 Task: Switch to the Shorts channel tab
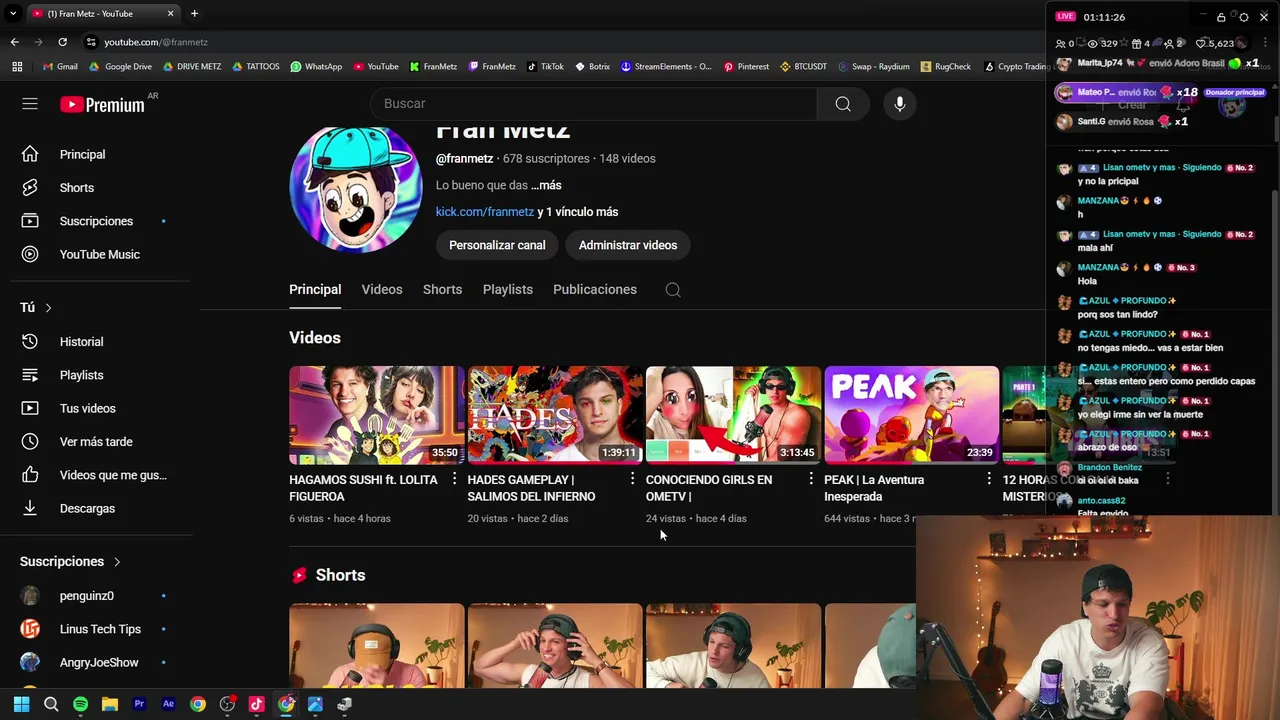pos(442,290)
